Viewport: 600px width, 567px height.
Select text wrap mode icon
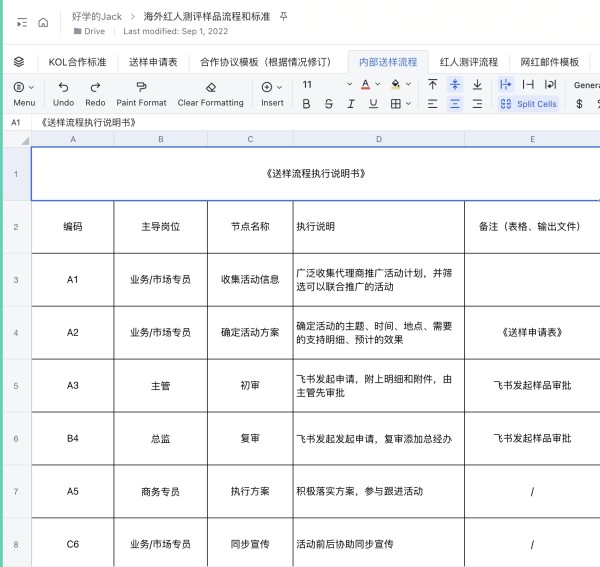point(550,84)
